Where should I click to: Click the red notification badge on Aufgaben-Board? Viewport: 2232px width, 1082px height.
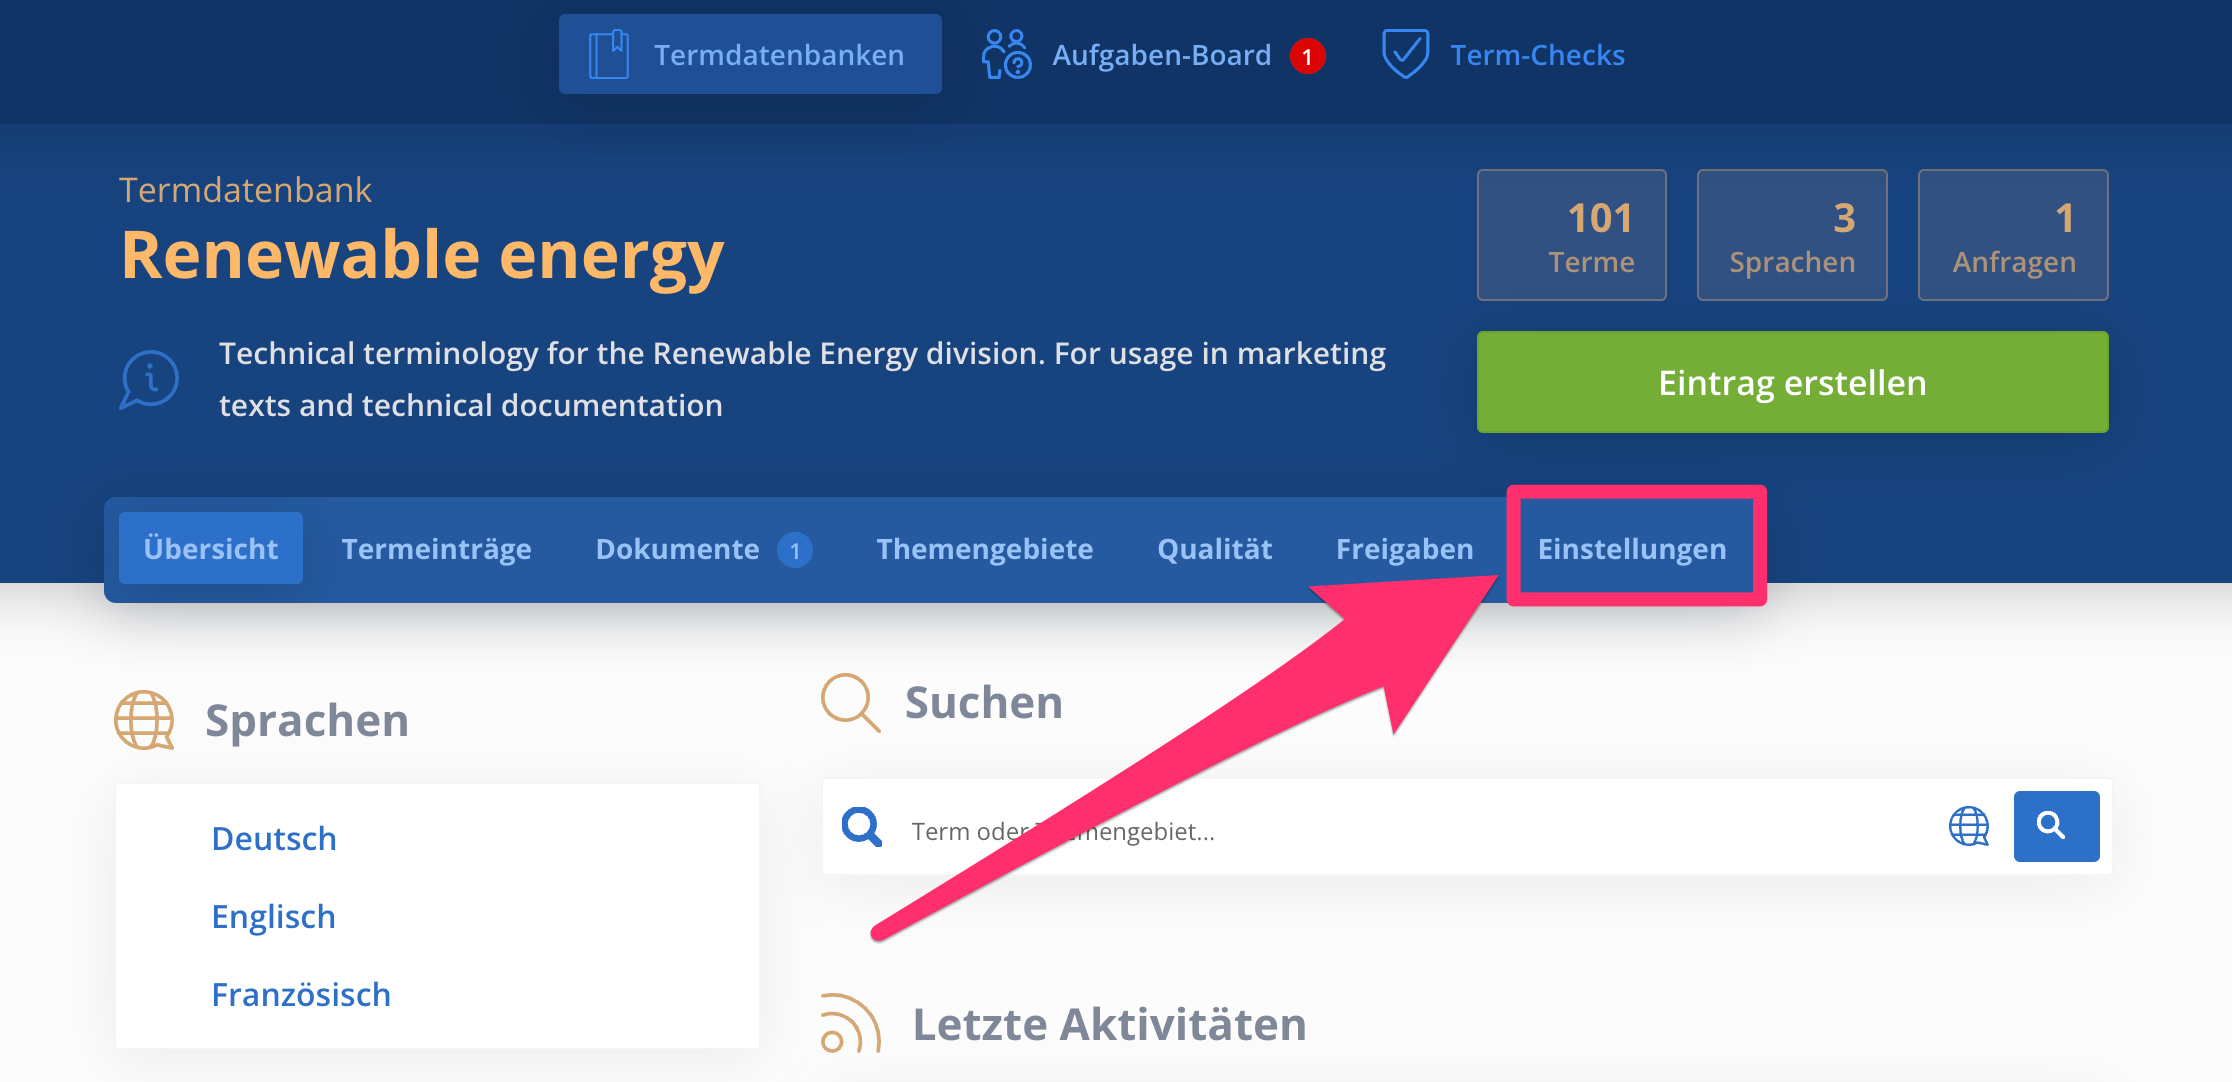(1307, 56)
